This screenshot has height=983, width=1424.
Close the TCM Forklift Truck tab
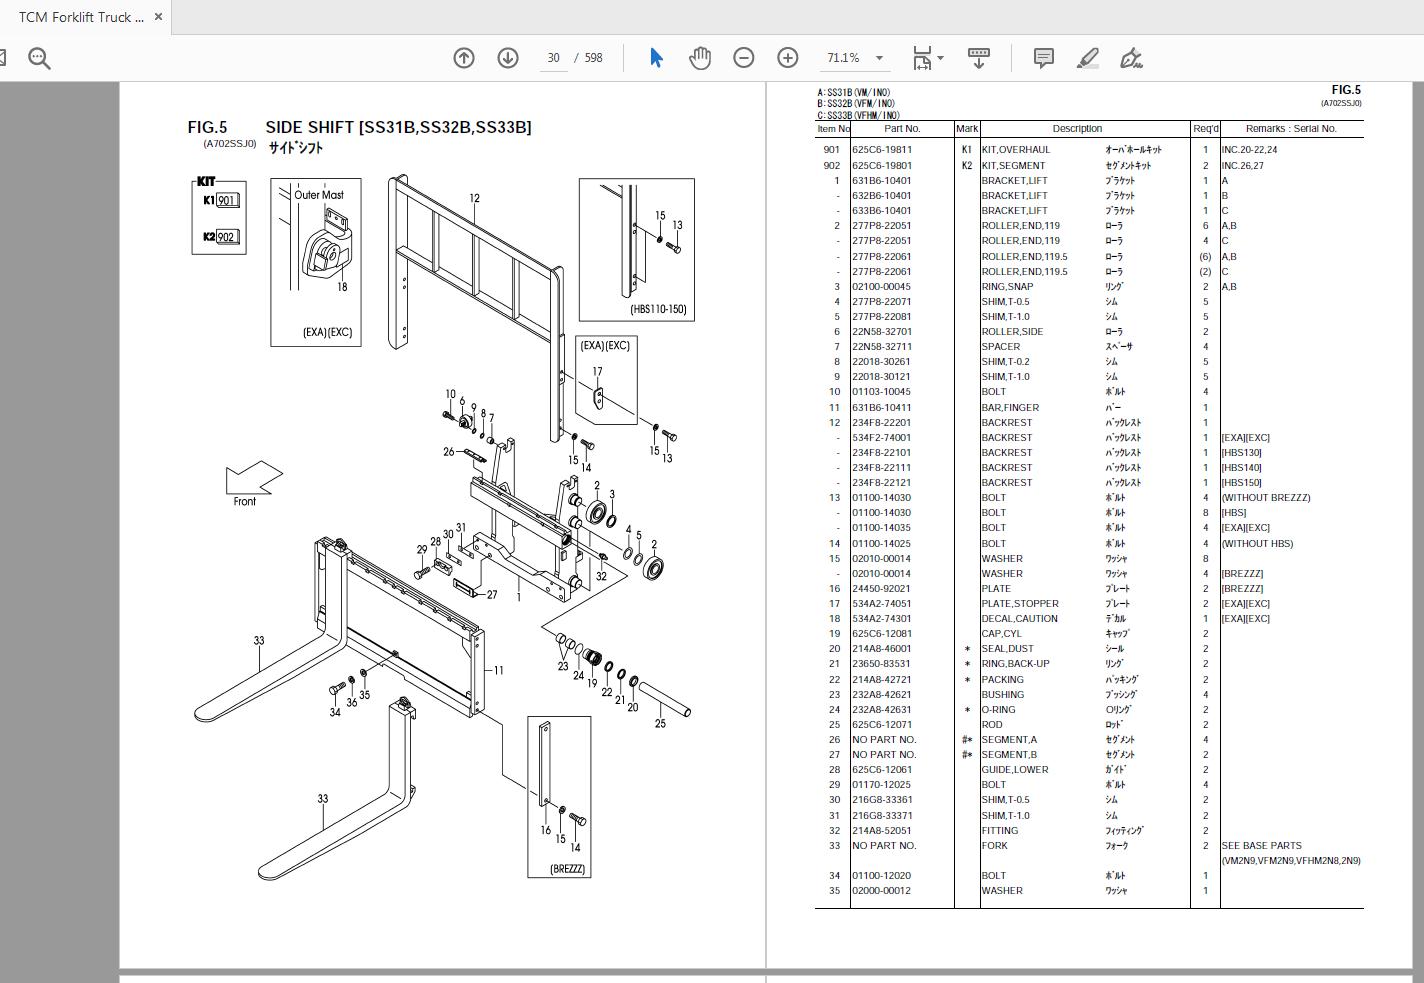point(157,16)
